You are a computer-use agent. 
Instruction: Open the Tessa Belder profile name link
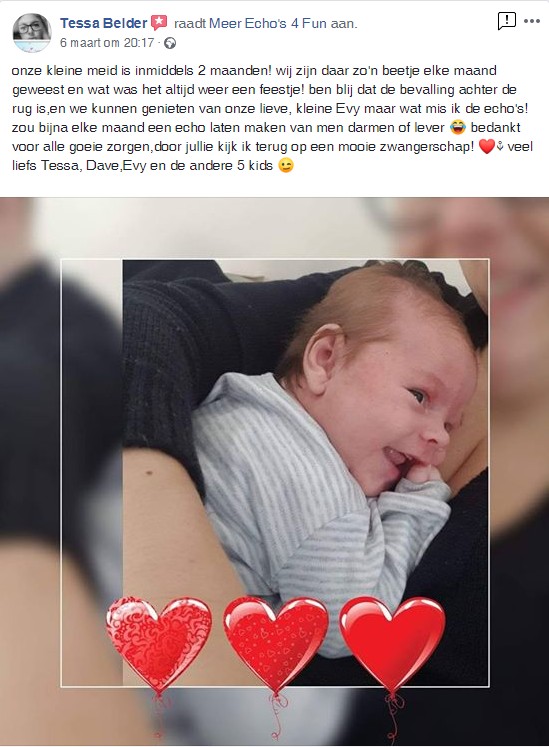(x=103, y=23)
